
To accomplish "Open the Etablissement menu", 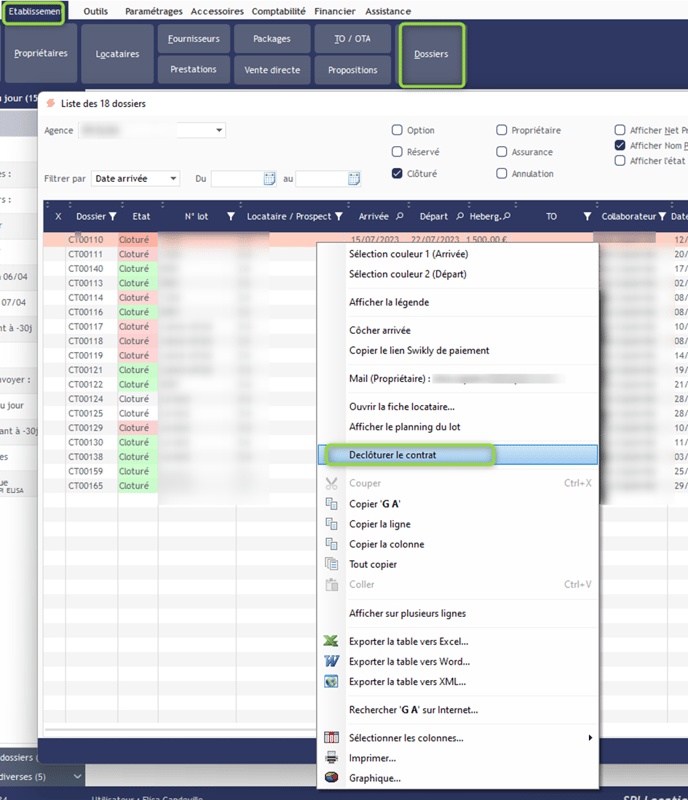I will [34, 11].
